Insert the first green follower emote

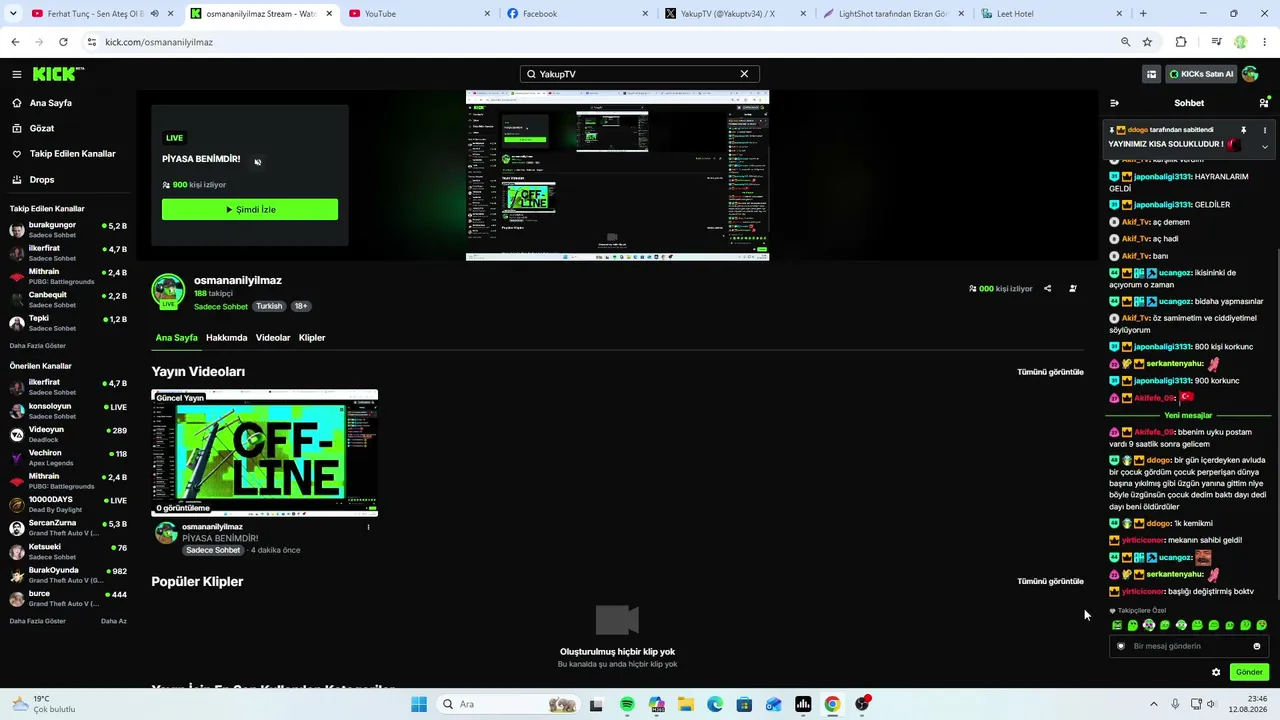(1117, 626)
